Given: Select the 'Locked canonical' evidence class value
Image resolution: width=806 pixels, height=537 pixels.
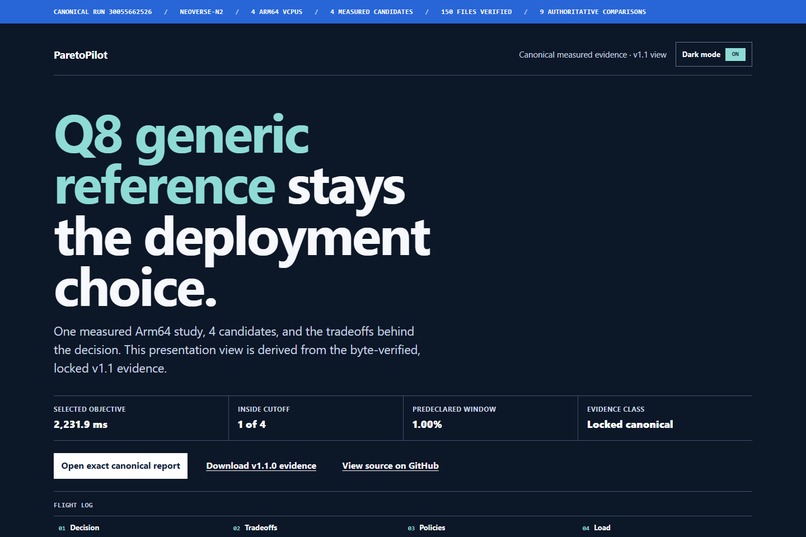Looking at the screenshot, I should pyautogui.click(x=630, y=424).
